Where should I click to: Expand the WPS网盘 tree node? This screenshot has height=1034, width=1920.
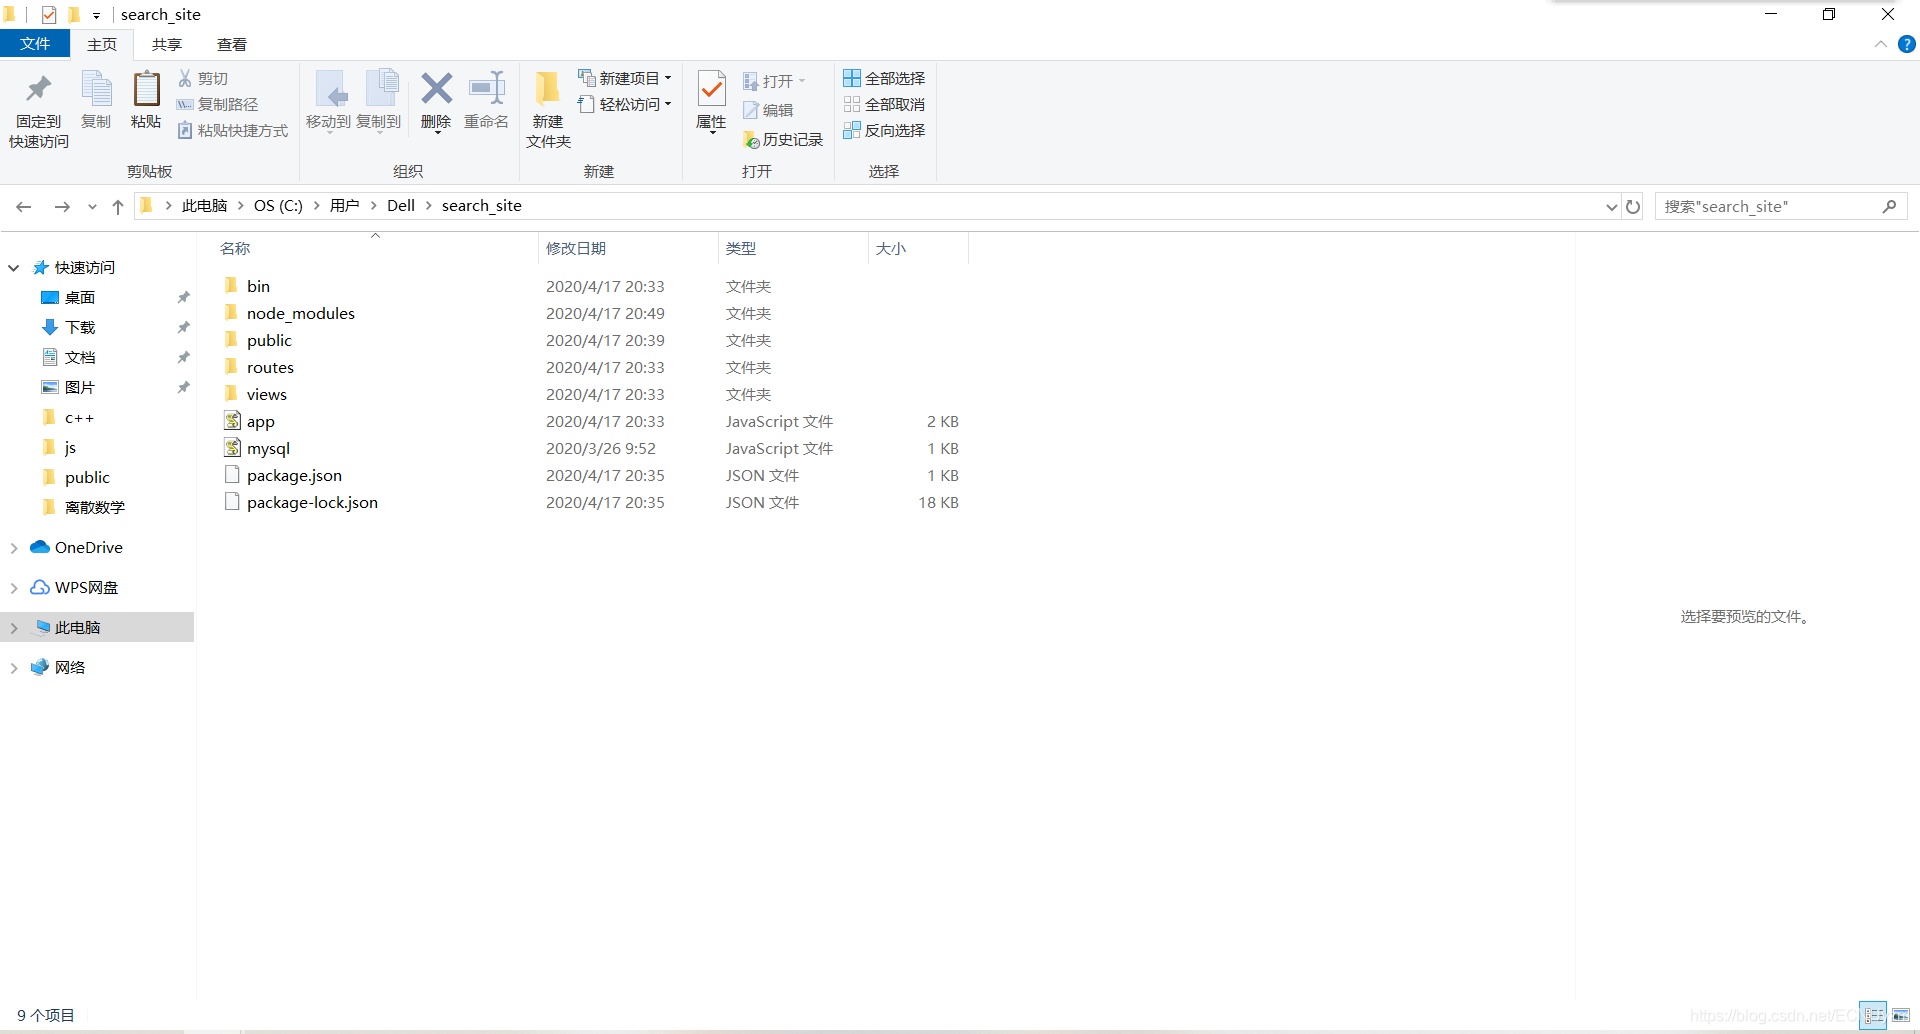[x=14, y=587]
